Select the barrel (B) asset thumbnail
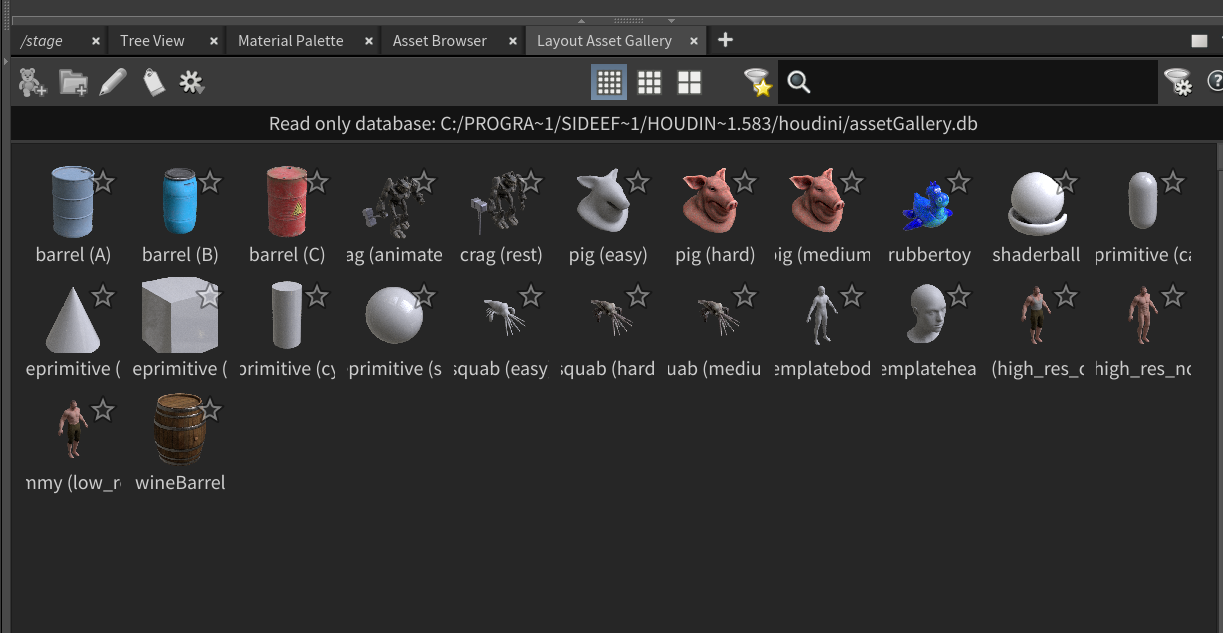The height and width of the screenshot is (633, 1223). [180, 202]
